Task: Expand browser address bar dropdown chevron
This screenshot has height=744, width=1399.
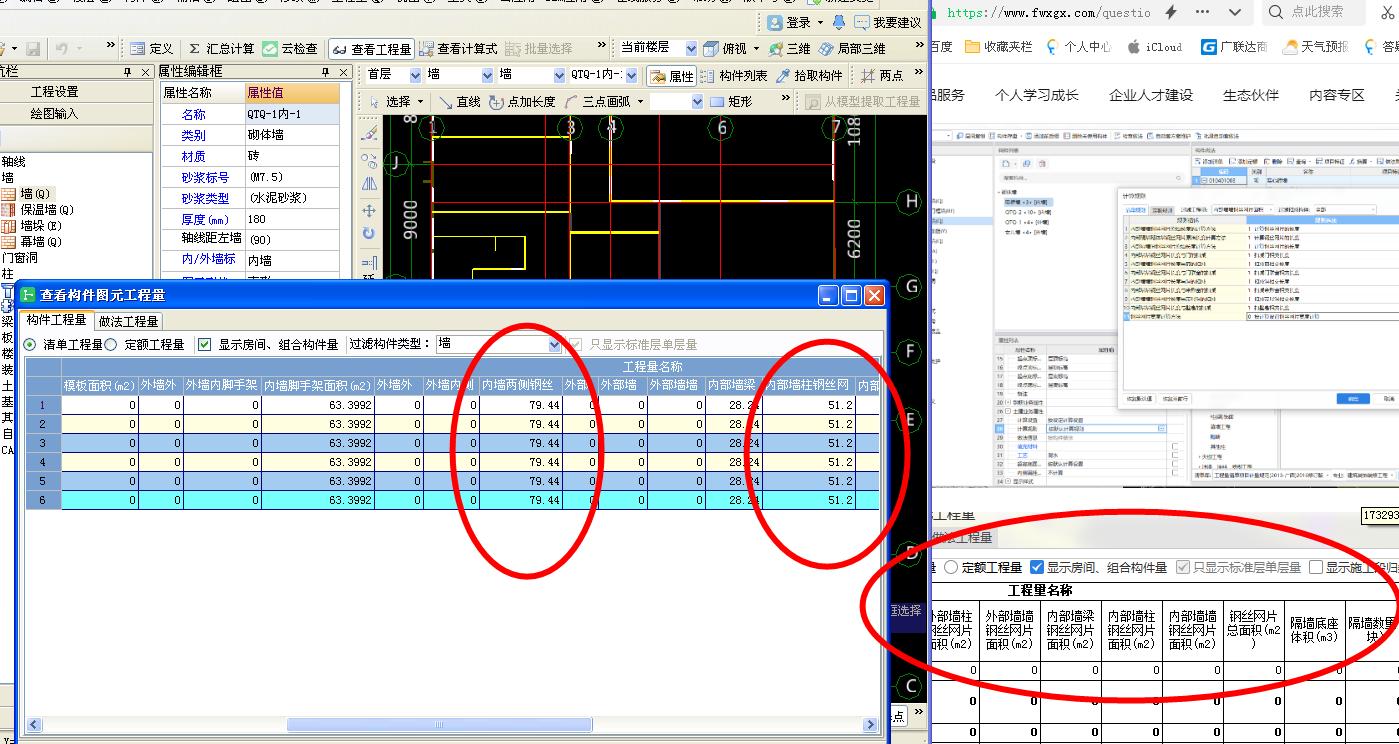Action: 1235,12
